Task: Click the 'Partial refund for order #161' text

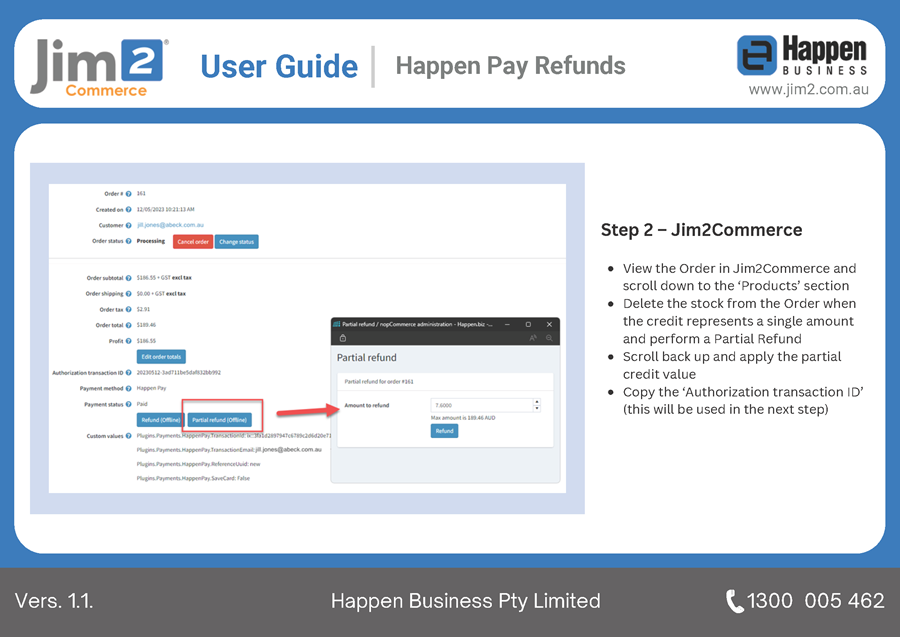Action: [x=379, y=382]
